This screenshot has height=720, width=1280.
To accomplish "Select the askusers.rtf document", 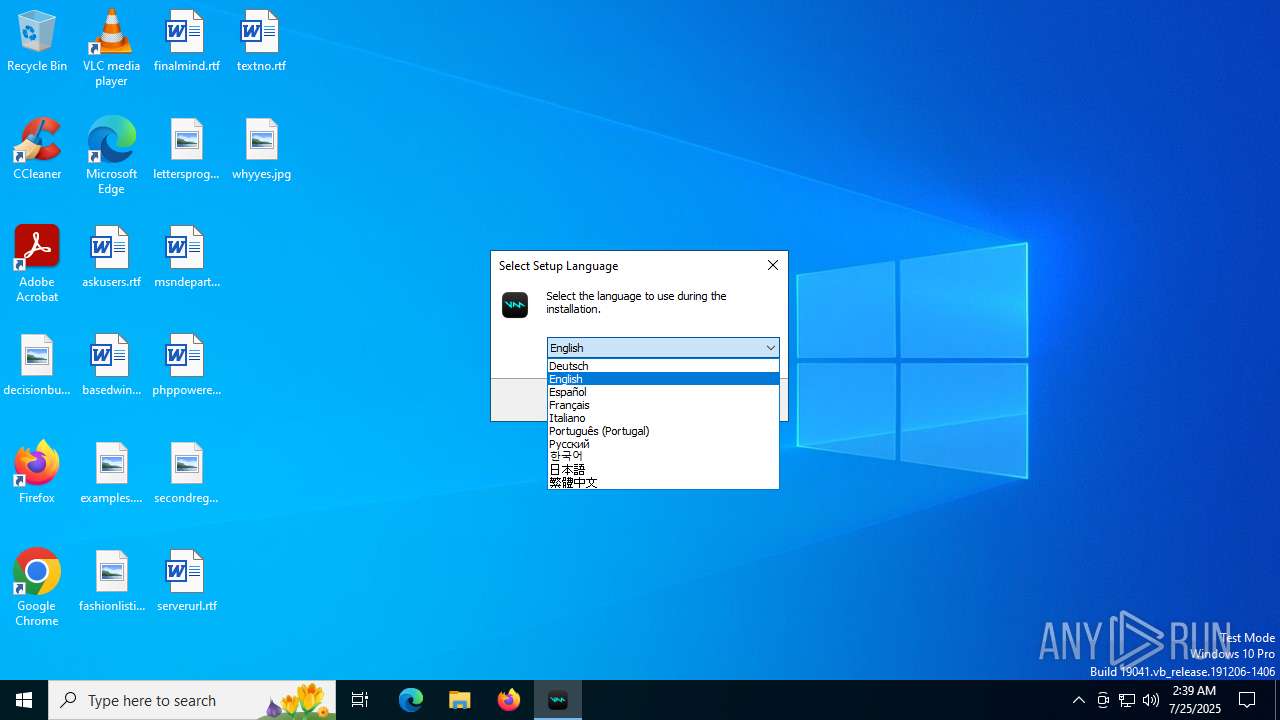I will click(x=111, y=258).
